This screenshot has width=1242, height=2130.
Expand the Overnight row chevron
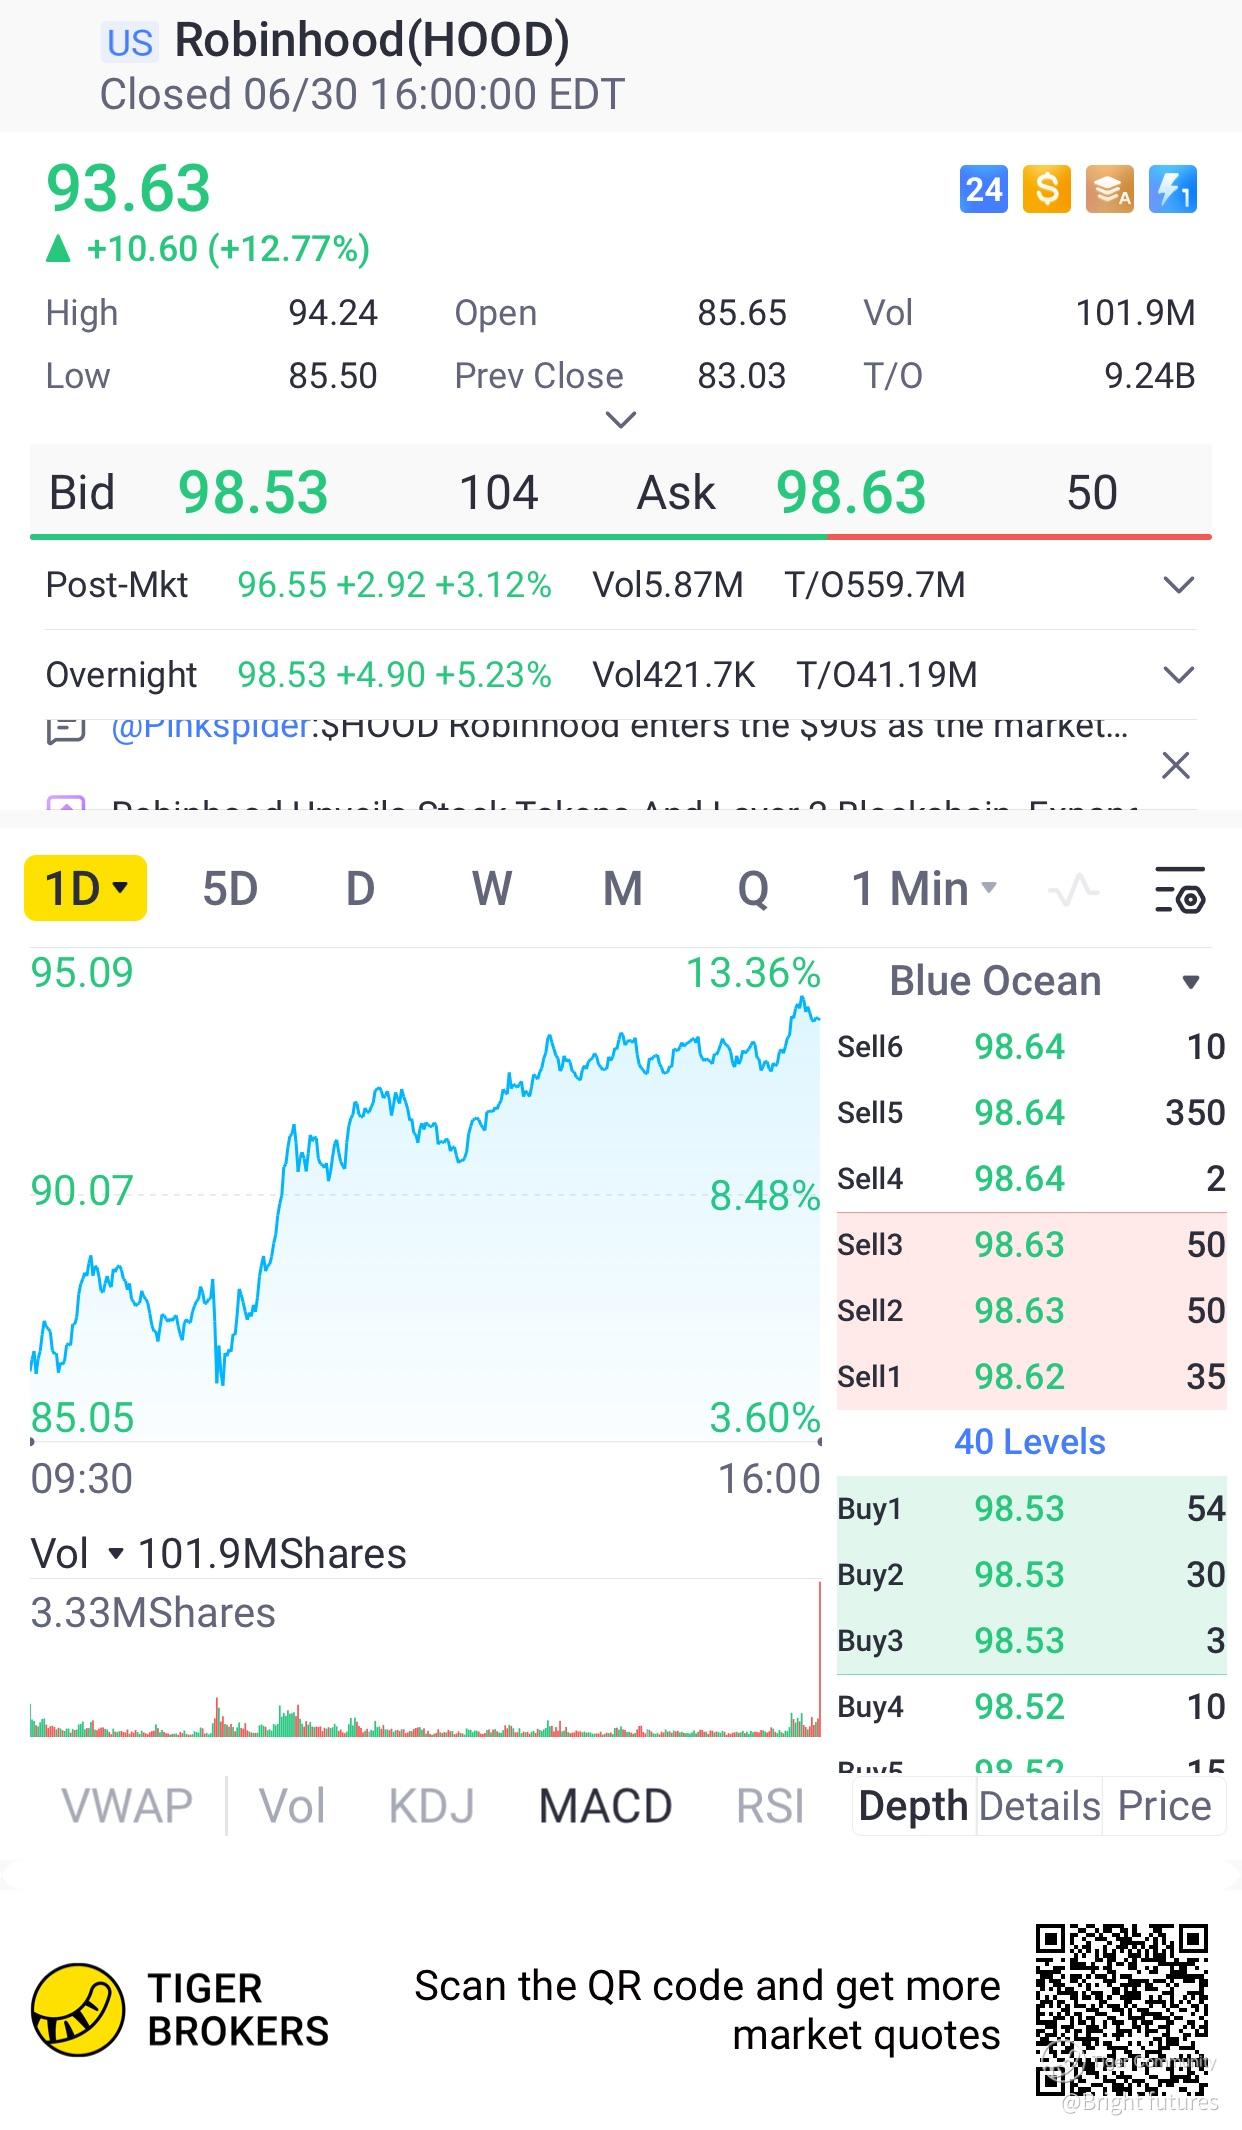[x=1179, y=675]
